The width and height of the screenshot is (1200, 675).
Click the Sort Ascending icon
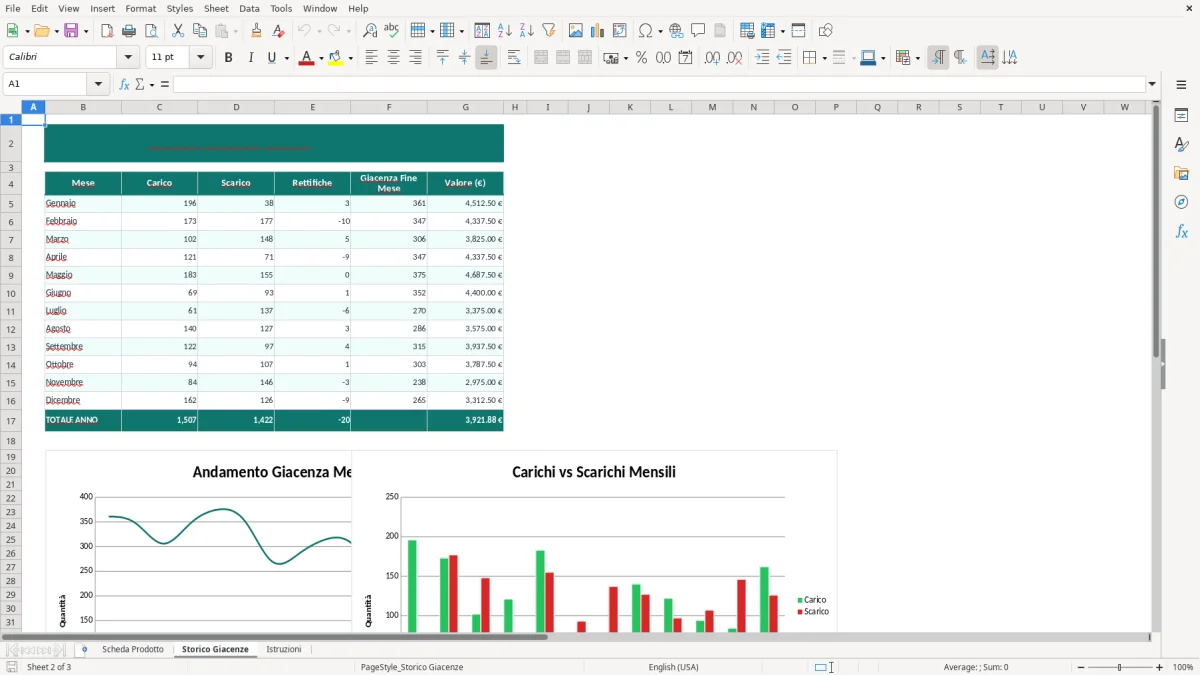pyautogui.click(x=505, y=31)
